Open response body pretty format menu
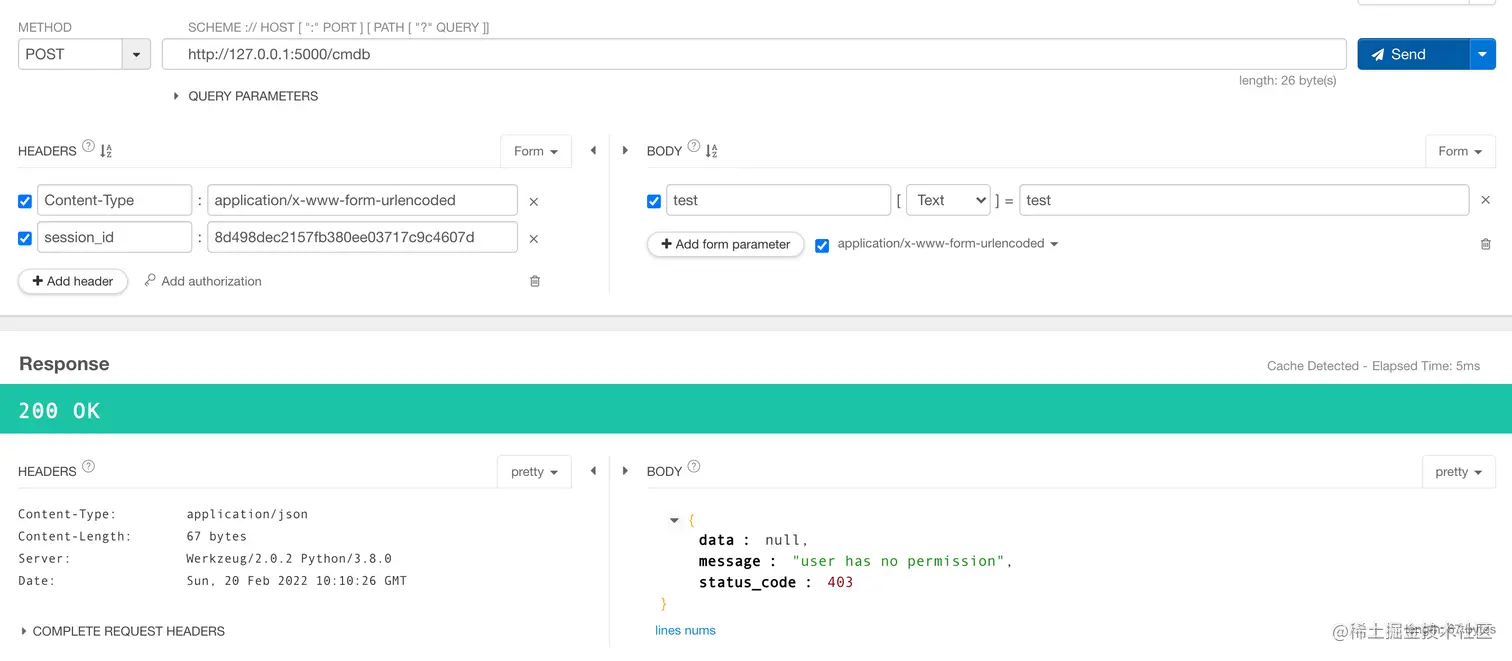This screenshot has height=661, width=1512. (x=1458, y=472)
